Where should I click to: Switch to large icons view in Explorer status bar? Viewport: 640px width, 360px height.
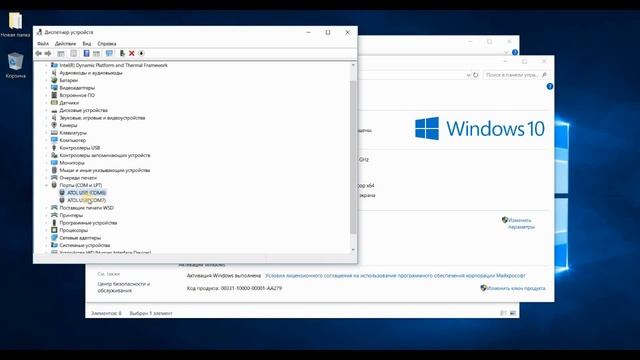513,313
